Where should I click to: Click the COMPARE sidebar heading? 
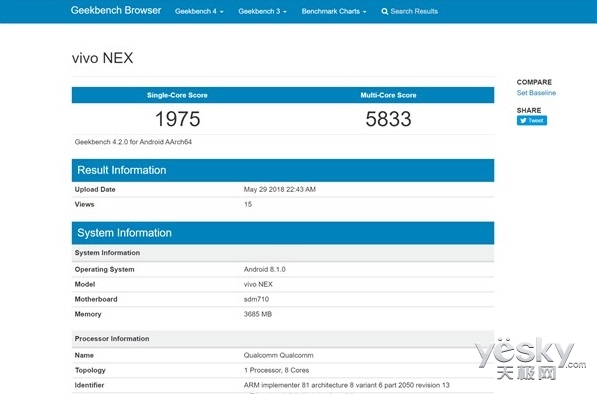[534, 82]
